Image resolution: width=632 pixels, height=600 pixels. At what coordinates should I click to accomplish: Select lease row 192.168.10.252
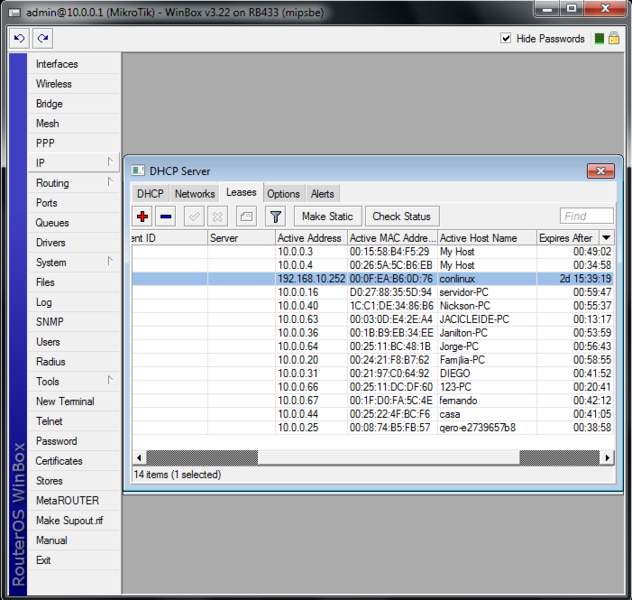tap(373, 278)
